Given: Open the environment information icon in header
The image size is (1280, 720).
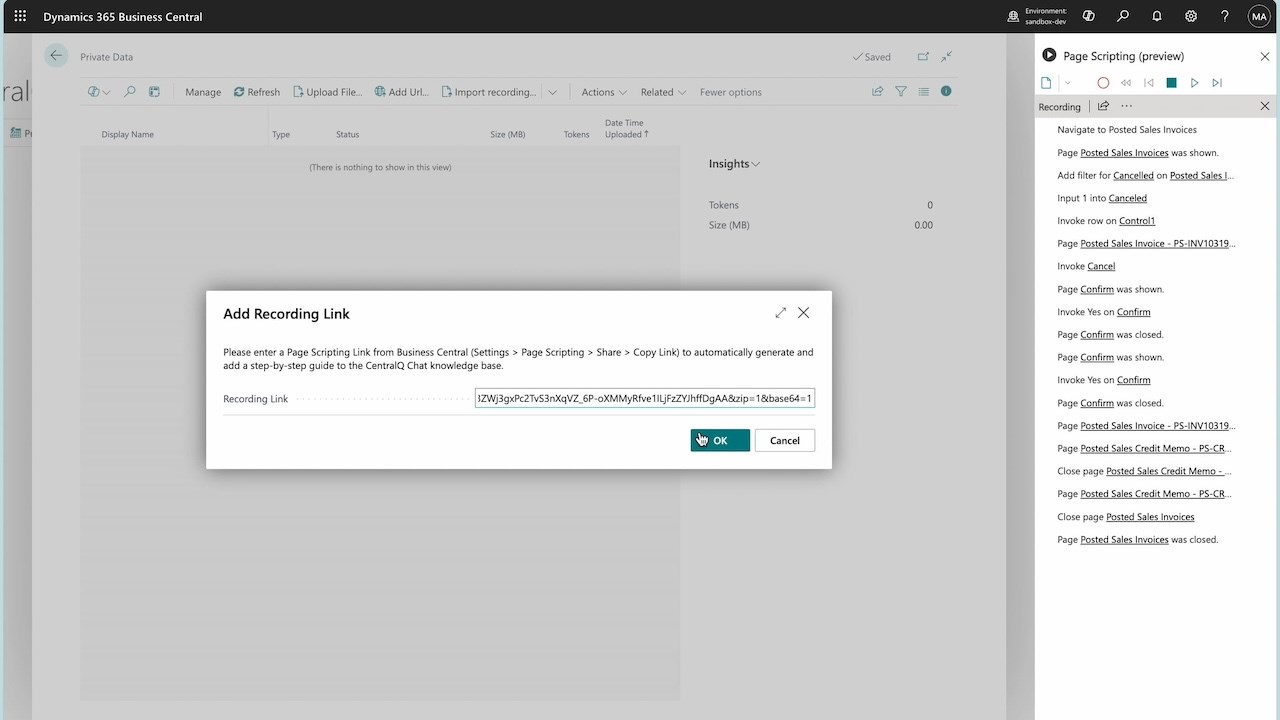Looking at the screenshot, I should [x=1013, y=16].
